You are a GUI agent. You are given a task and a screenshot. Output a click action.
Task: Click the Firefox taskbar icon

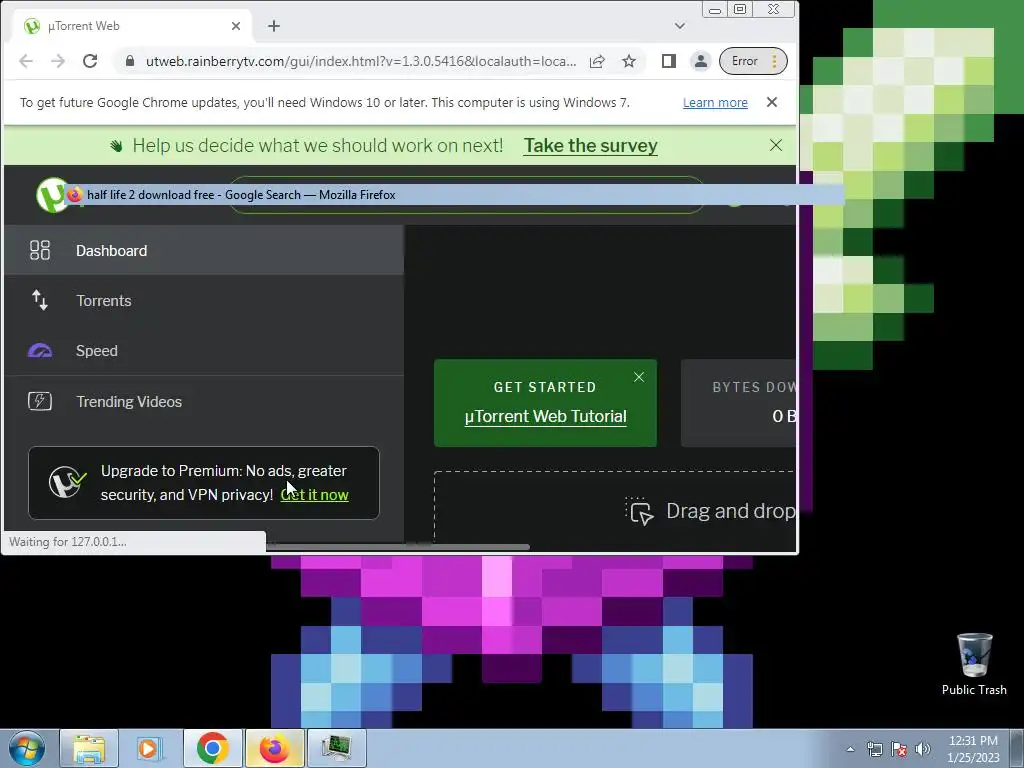[274, 748]
